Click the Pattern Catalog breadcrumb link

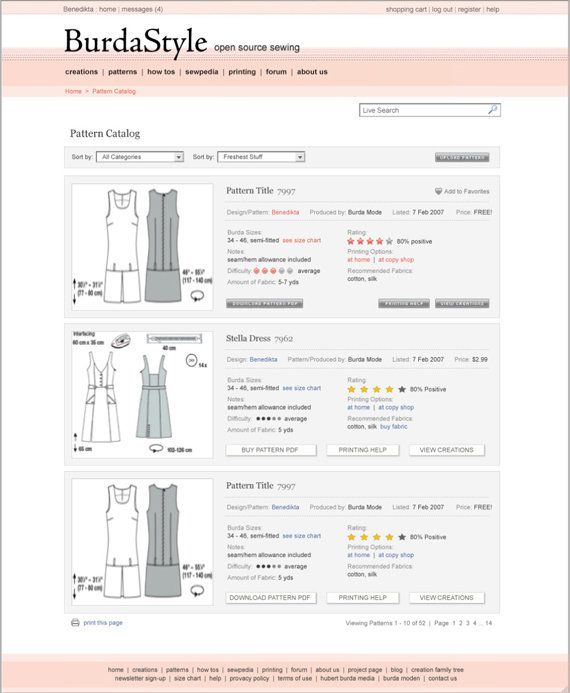pos(114,91)
